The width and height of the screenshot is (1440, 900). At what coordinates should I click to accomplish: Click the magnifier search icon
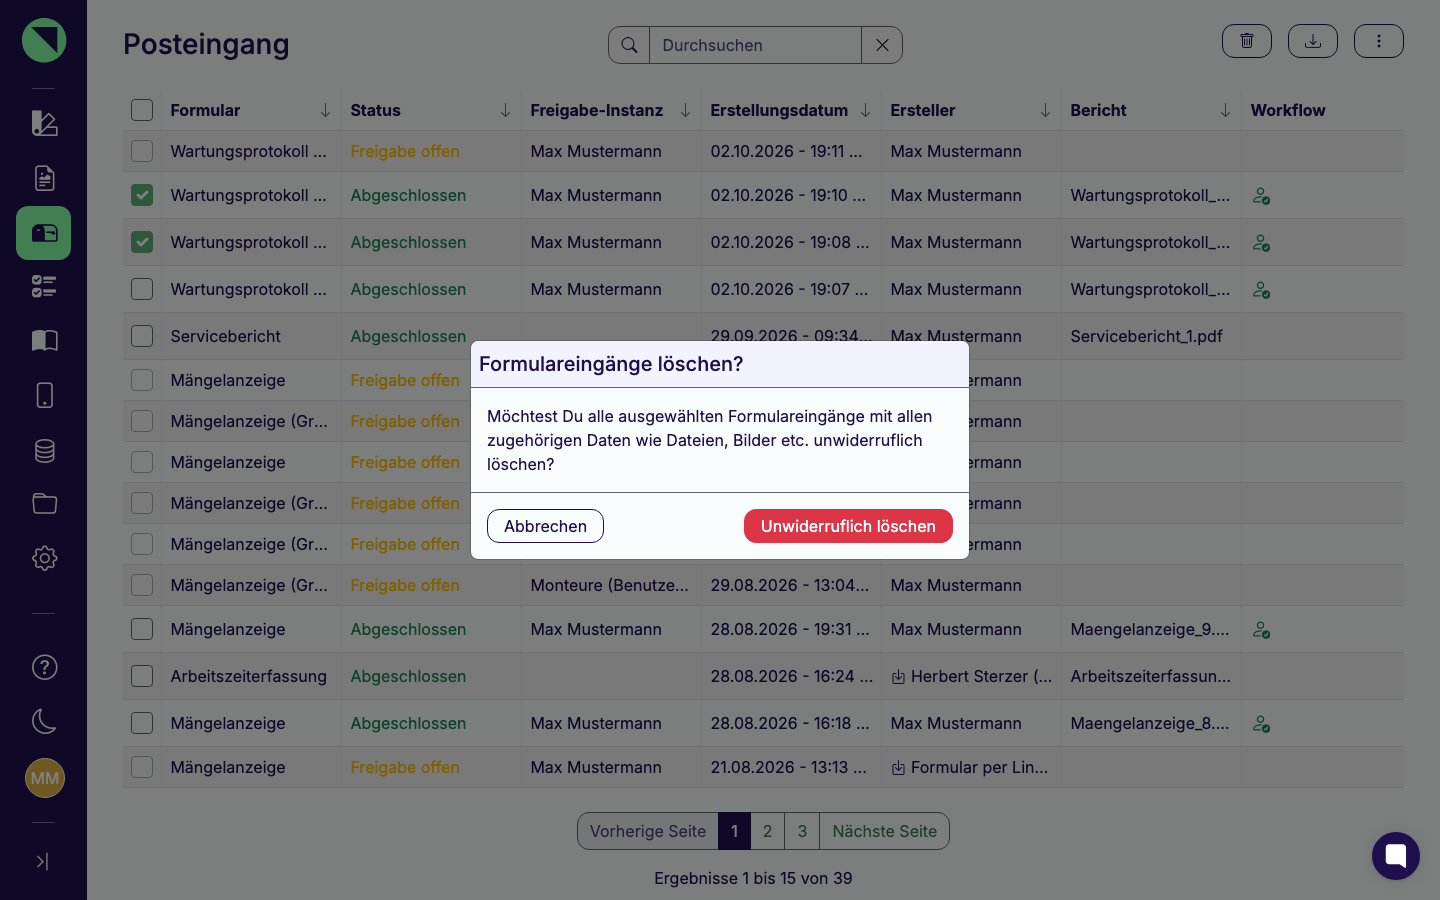(629, 45)
